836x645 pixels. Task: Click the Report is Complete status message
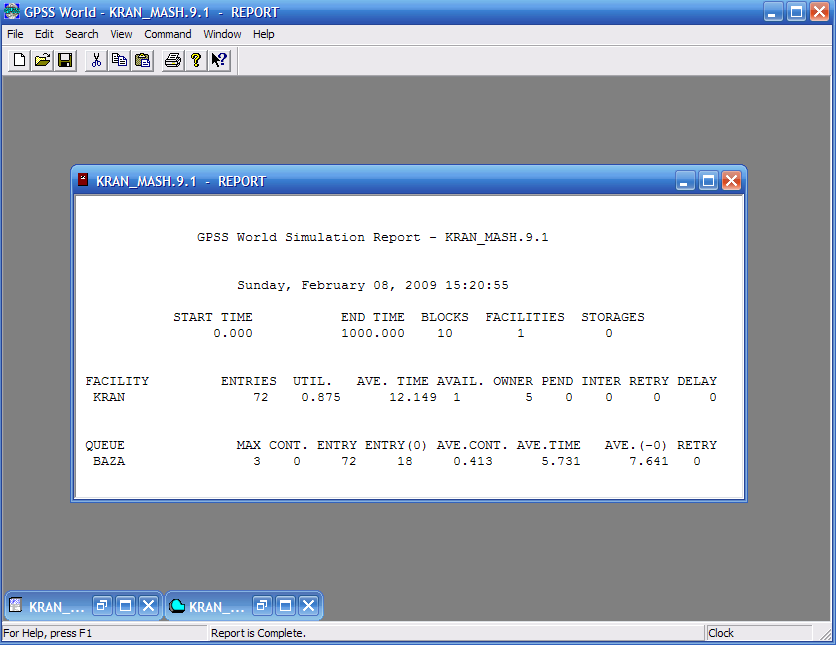[x=258, y=633]
